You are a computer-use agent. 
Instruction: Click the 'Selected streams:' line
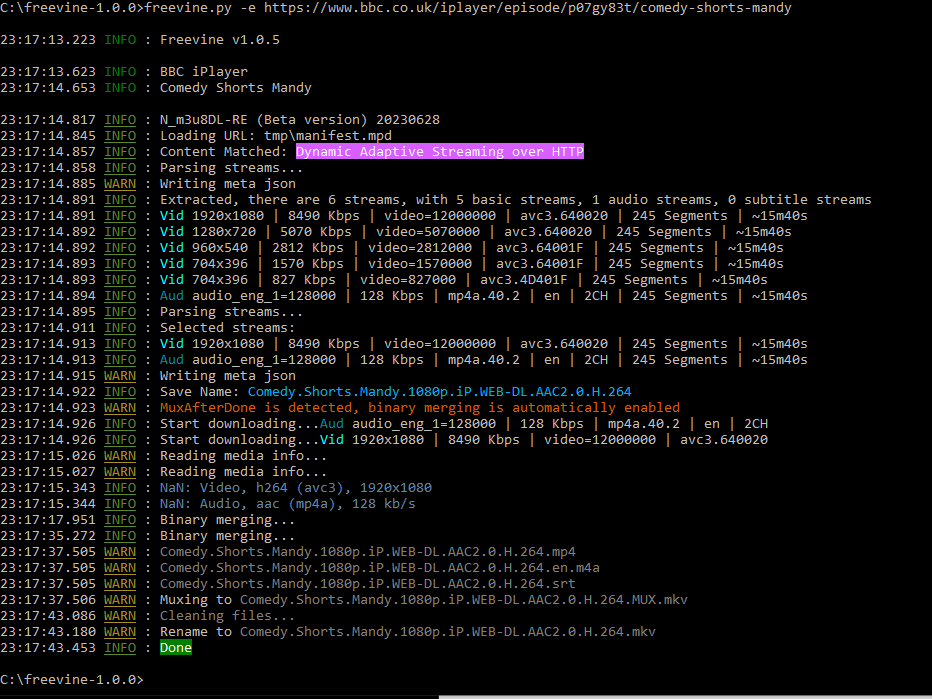227,328
